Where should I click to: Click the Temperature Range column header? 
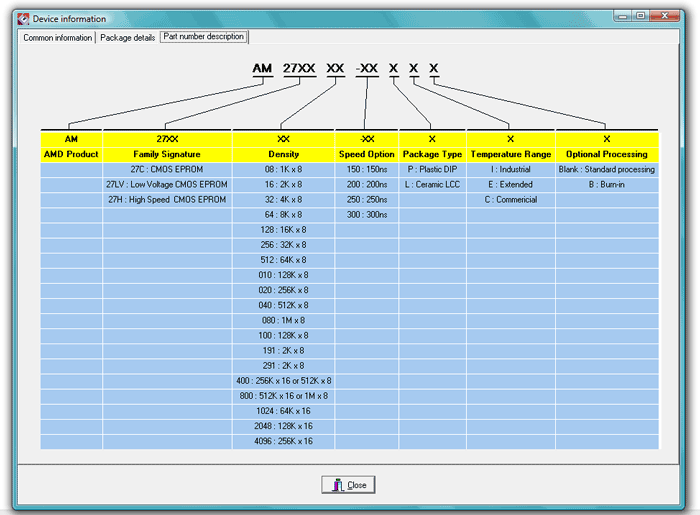tap(511, 154)
